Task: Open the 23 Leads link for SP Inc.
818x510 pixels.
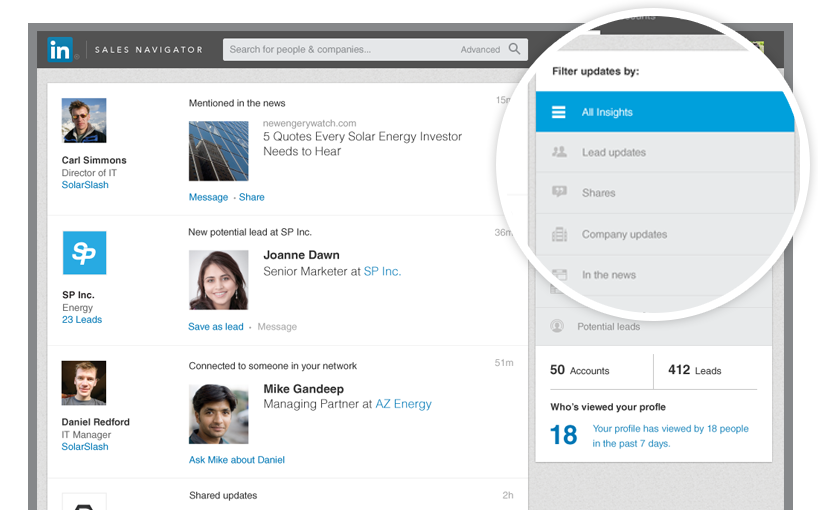Action: point(82,319)
